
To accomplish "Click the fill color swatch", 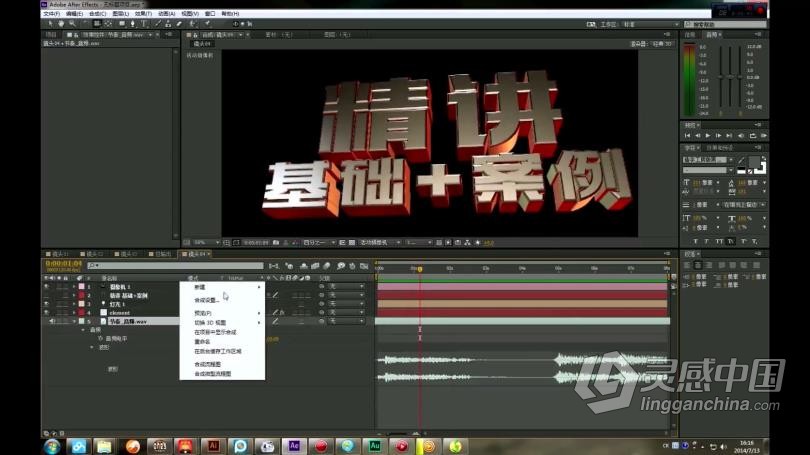I will (x=753, y=162).
